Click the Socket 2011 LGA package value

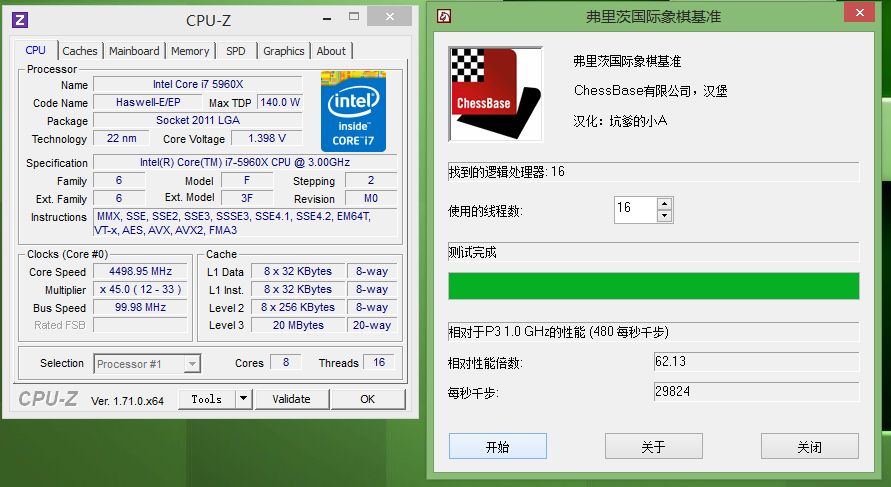[x=198, y=120]
